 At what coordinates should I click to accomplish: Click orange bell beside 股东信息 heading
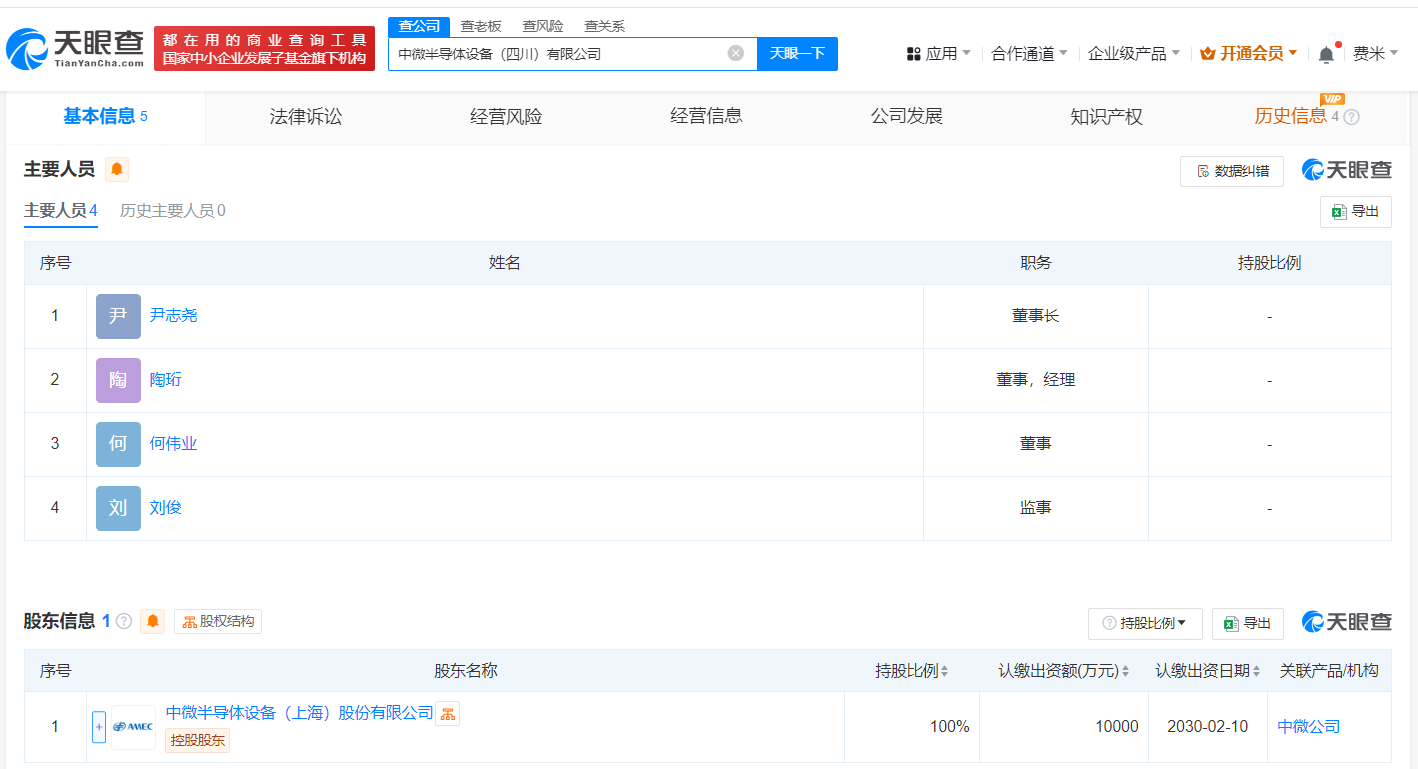pyautogui.click(x=153, y=621)
